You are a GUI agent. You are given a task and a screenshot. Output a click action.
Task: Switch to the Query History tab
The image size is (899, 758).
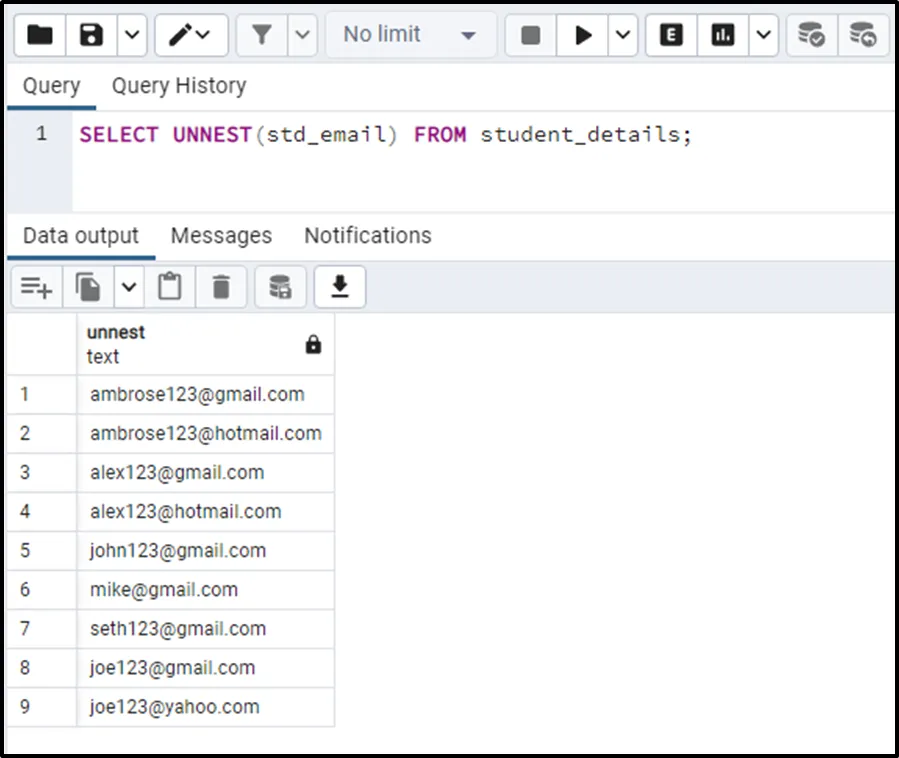click(178, 86)
